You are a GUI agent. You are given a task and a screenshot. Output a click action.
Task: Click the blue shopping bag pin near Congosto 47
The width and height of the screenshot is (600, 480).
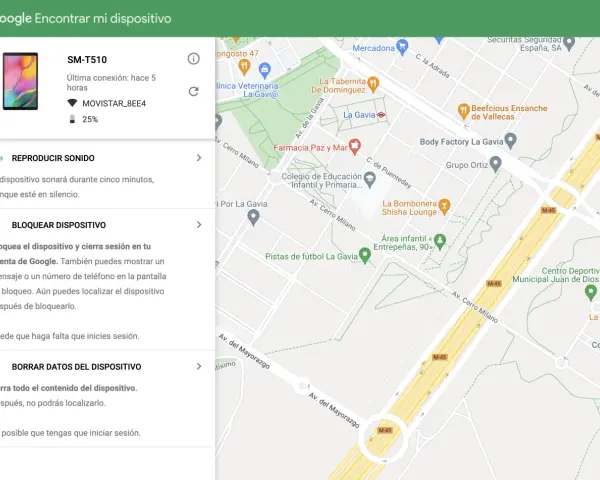(264, 70)
